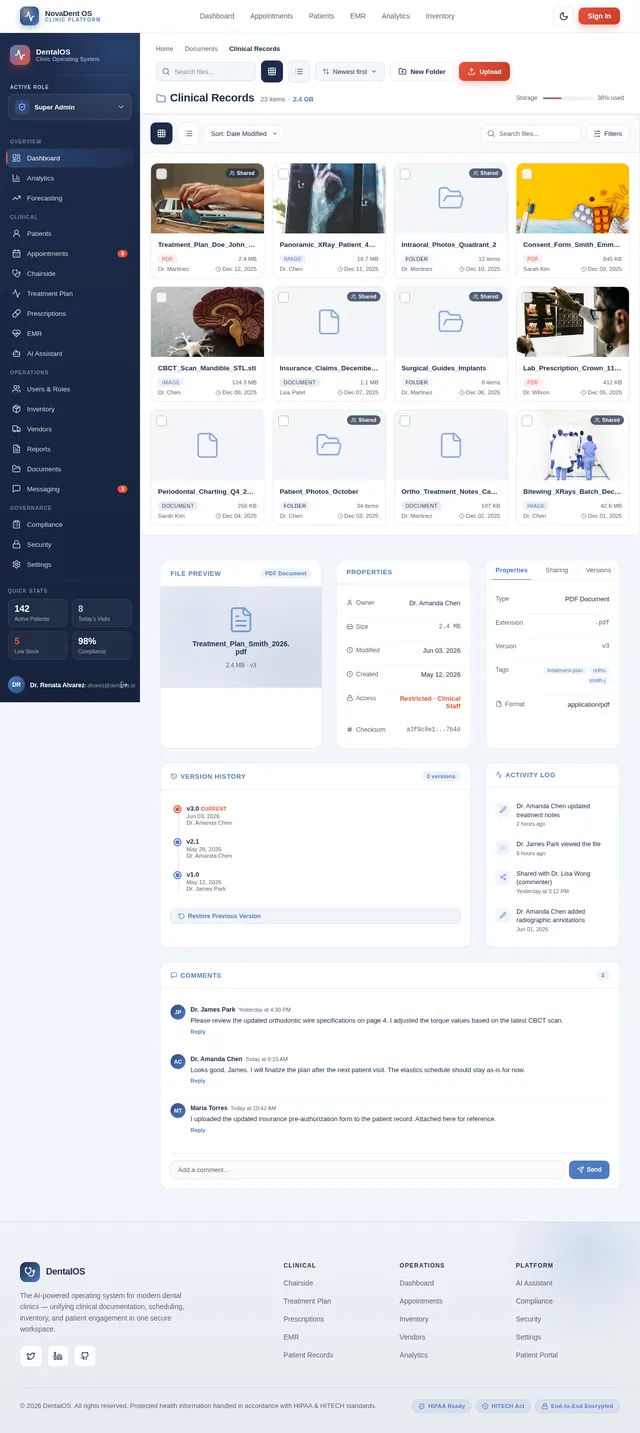This screenshot has width=640, height=1433.
Task: Switch to the Versions tab
Action: pyautogui.click(x=598, y=570)
